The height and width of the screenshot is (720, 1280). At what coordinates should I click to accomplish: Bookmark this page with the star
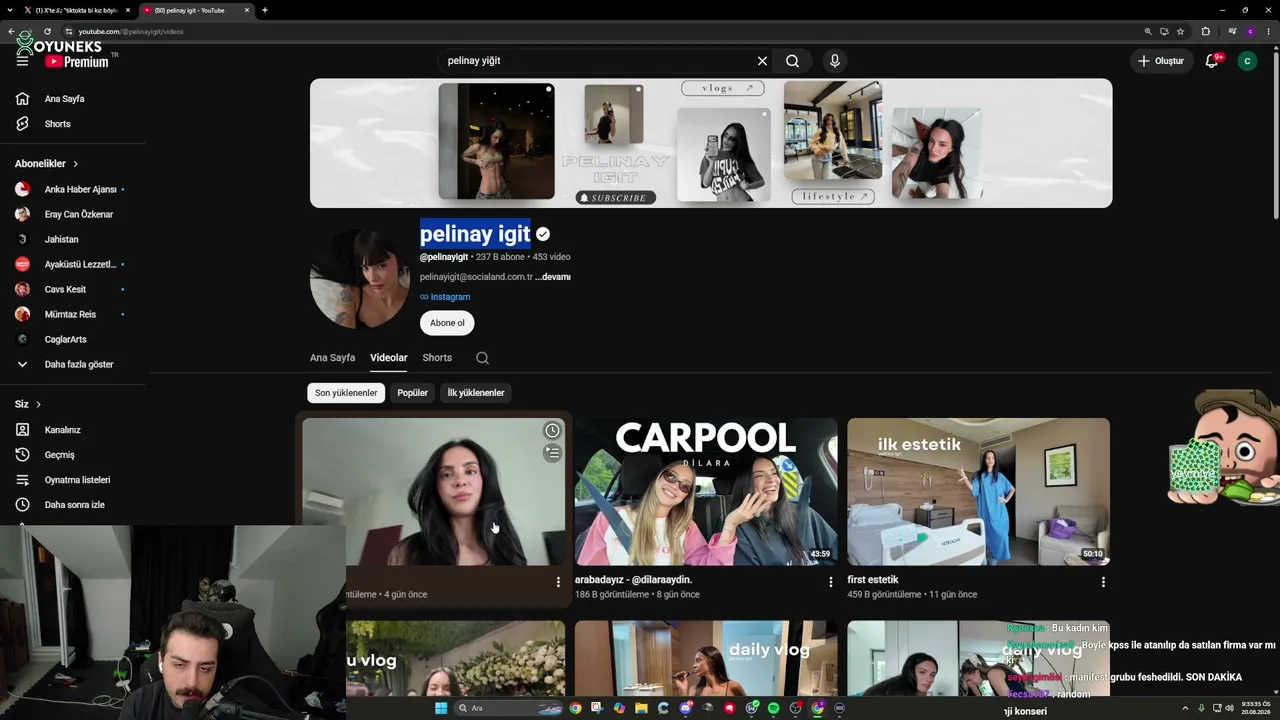[1180, 31]
